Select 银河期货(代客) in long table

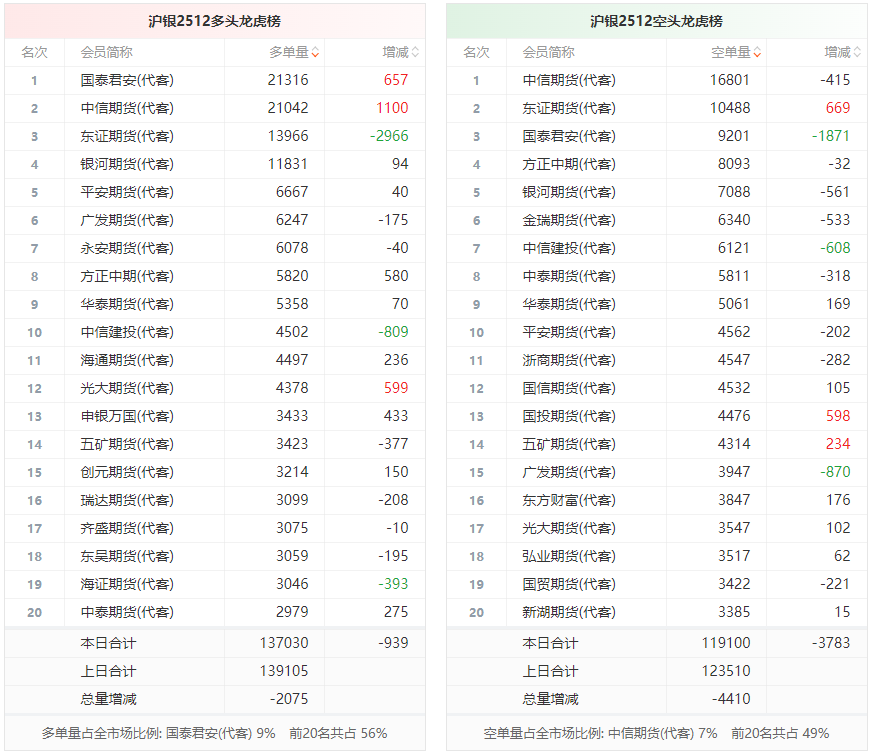pyautogui.click(x=127, y=164)
